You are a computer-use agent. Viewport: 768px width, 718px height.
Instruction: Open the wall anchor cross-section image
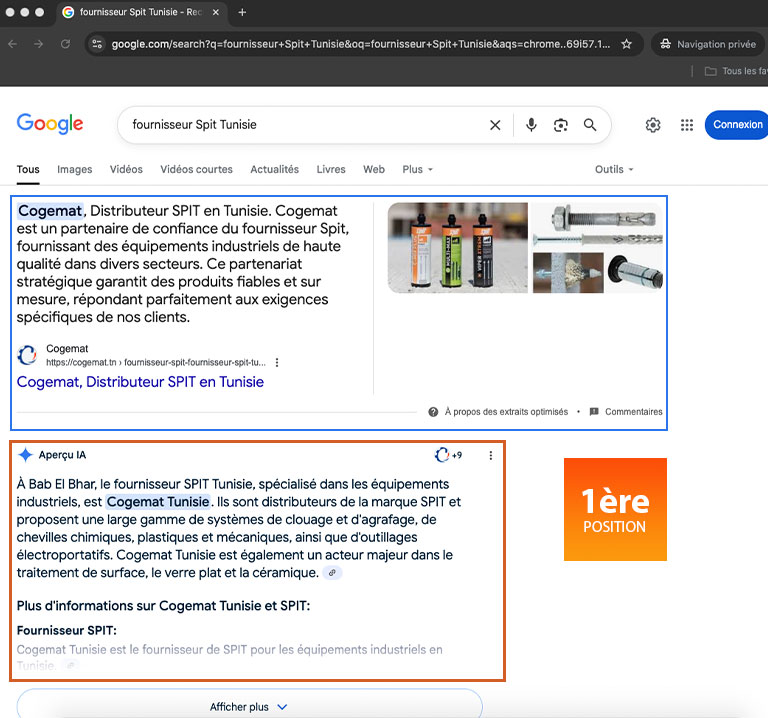[x=568, y=273]
